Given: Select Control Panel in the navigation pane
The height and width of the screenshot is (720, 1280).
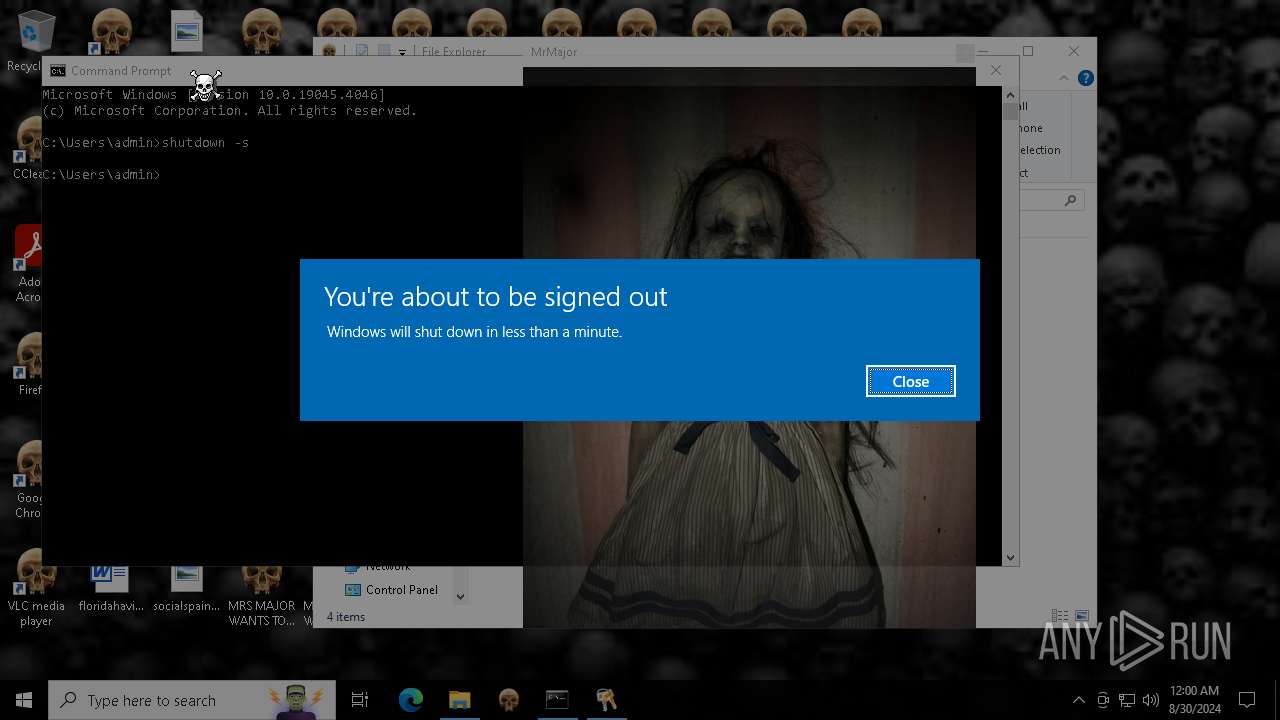Looking at the screenshot, I should (392, 590).
